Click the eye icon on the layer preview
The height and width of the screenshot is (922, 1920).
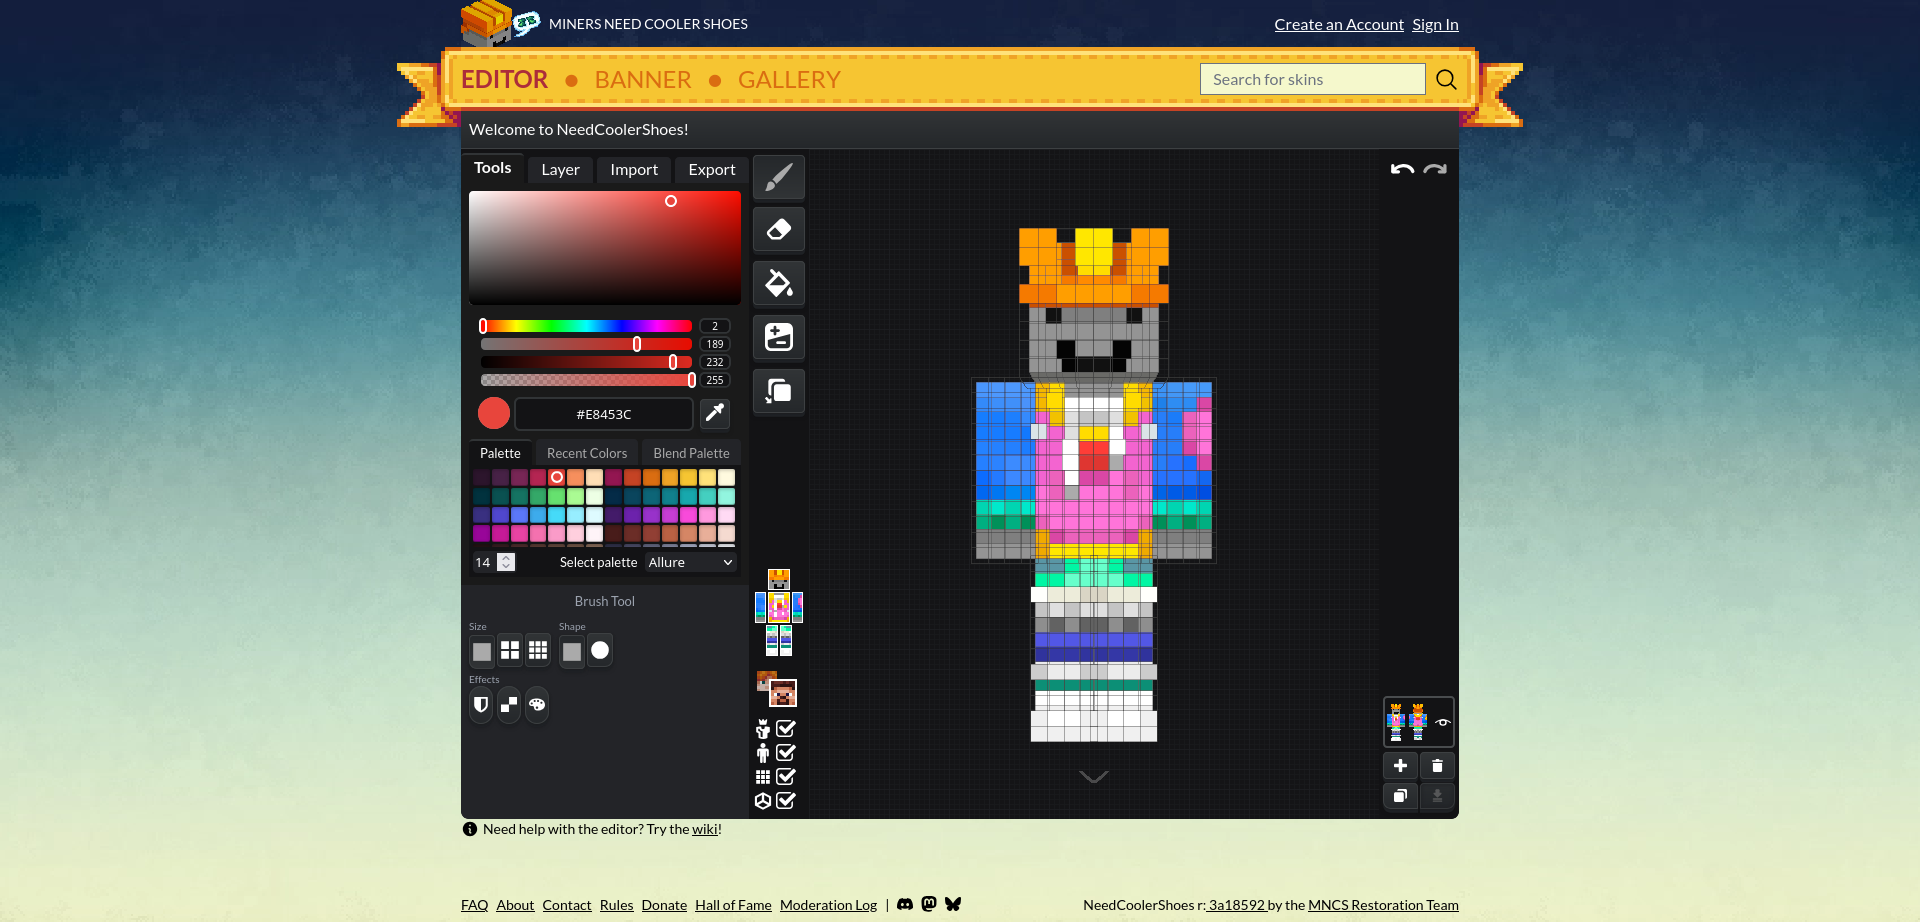1442,722
